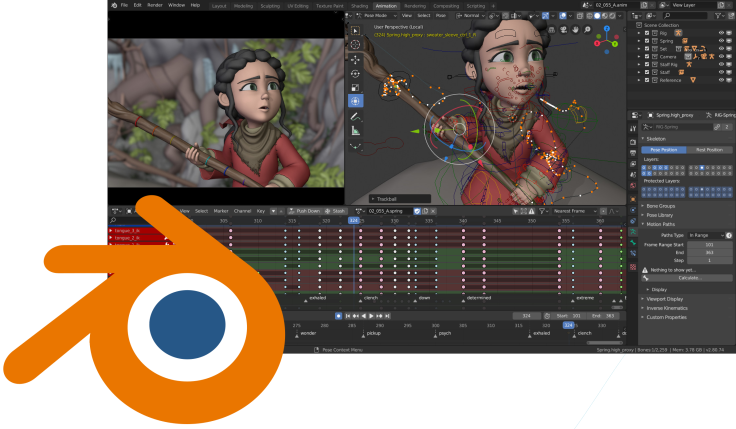Select the Cursor tool in viewport toolbar
The height and width of the screenshot is (429, 736).
357,45
